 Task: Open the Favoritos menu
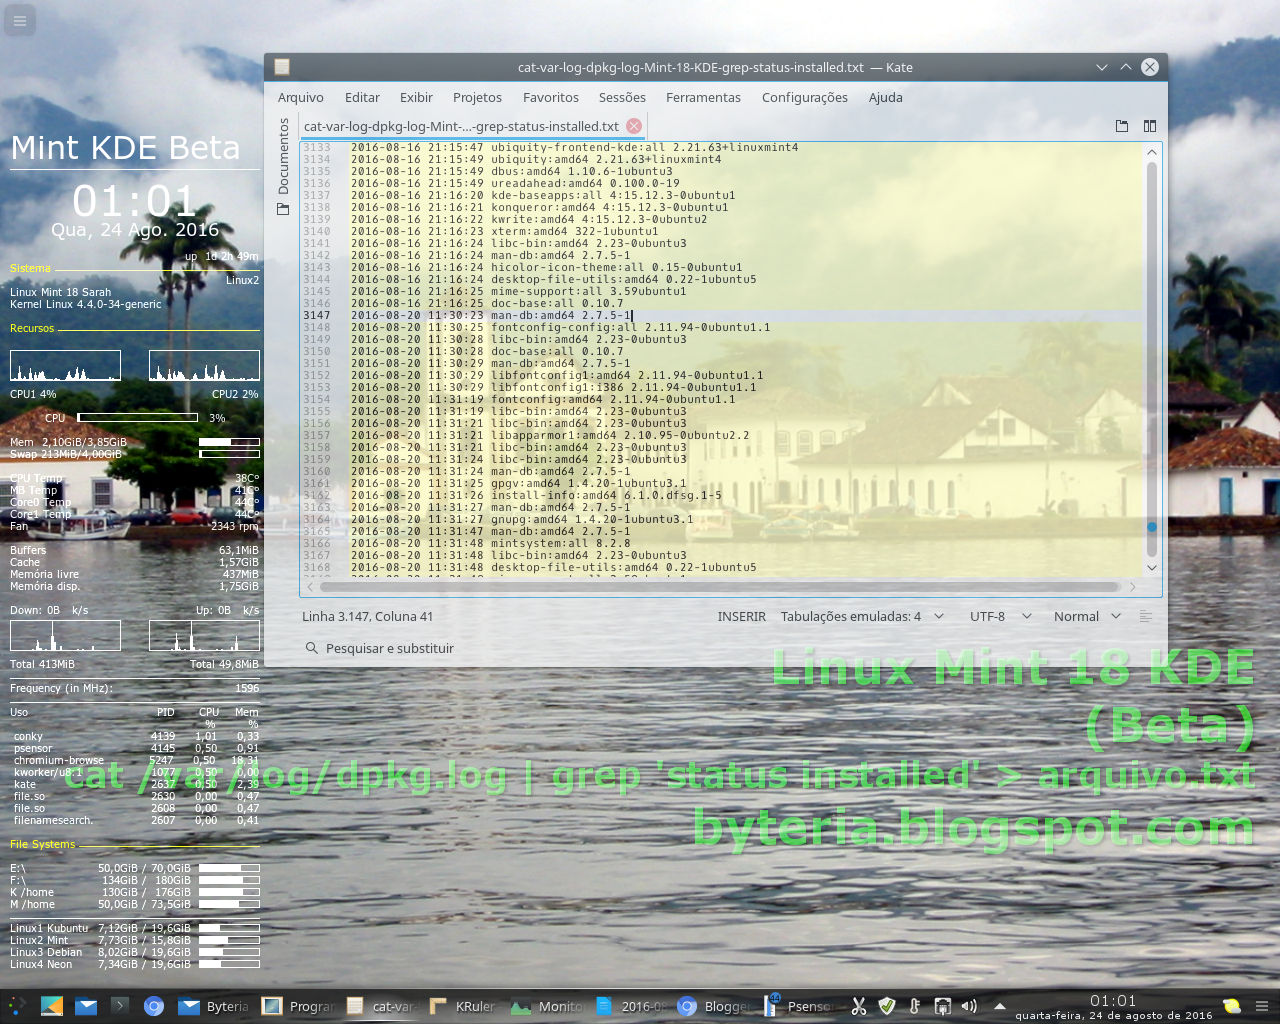[551, 97]
